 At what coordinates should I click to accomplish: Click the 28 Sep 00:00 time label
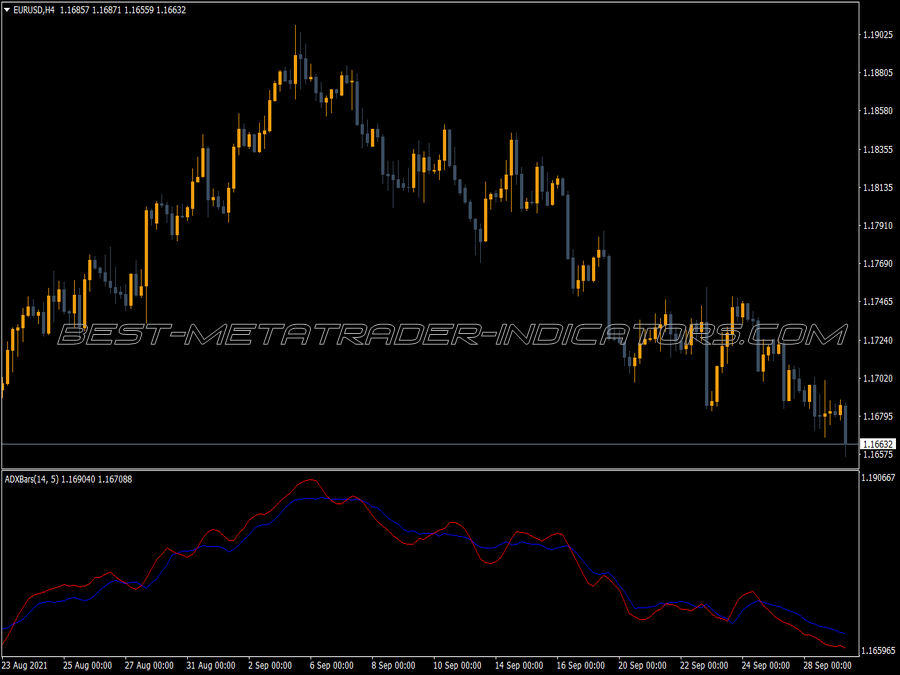click(x=828, y=666)
